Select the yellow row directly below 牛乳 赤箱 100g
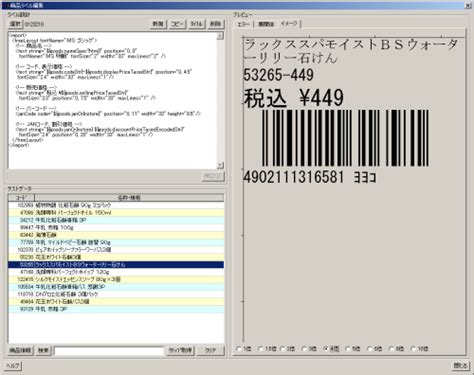 tap(116, 235)
